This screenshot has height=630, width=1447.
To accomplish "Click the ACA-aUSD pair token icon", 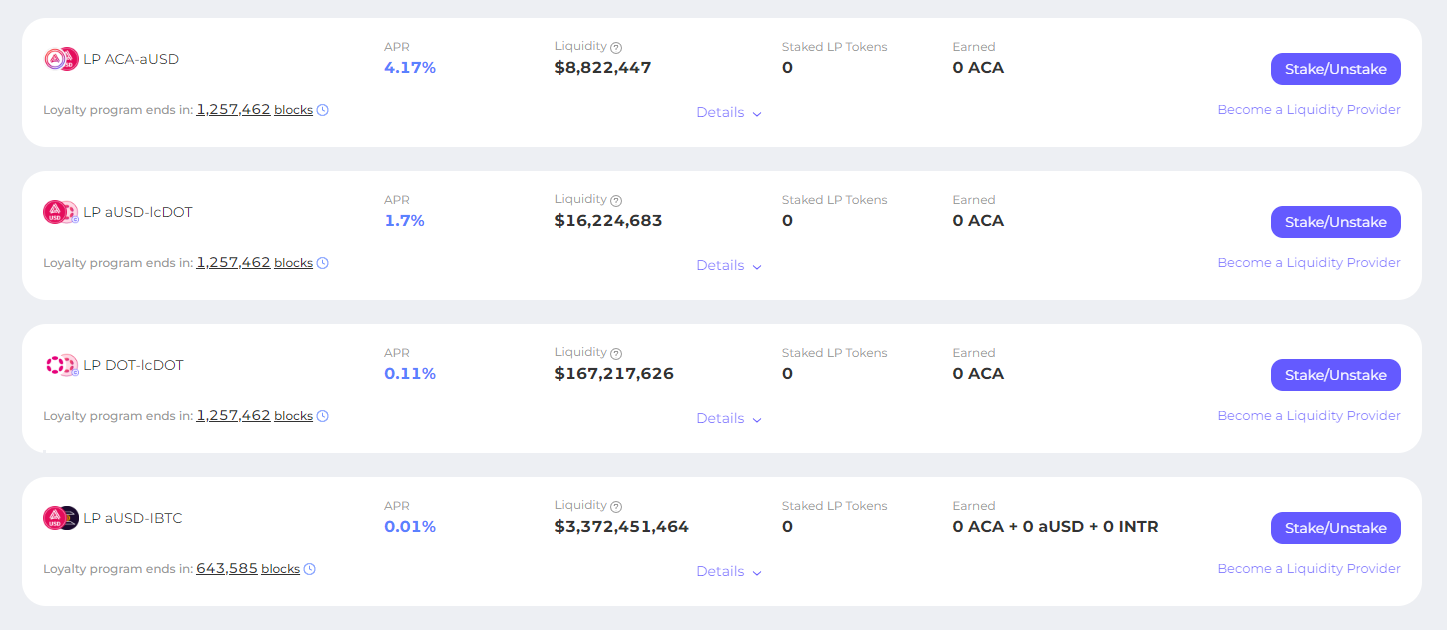I will click(61, 59).
